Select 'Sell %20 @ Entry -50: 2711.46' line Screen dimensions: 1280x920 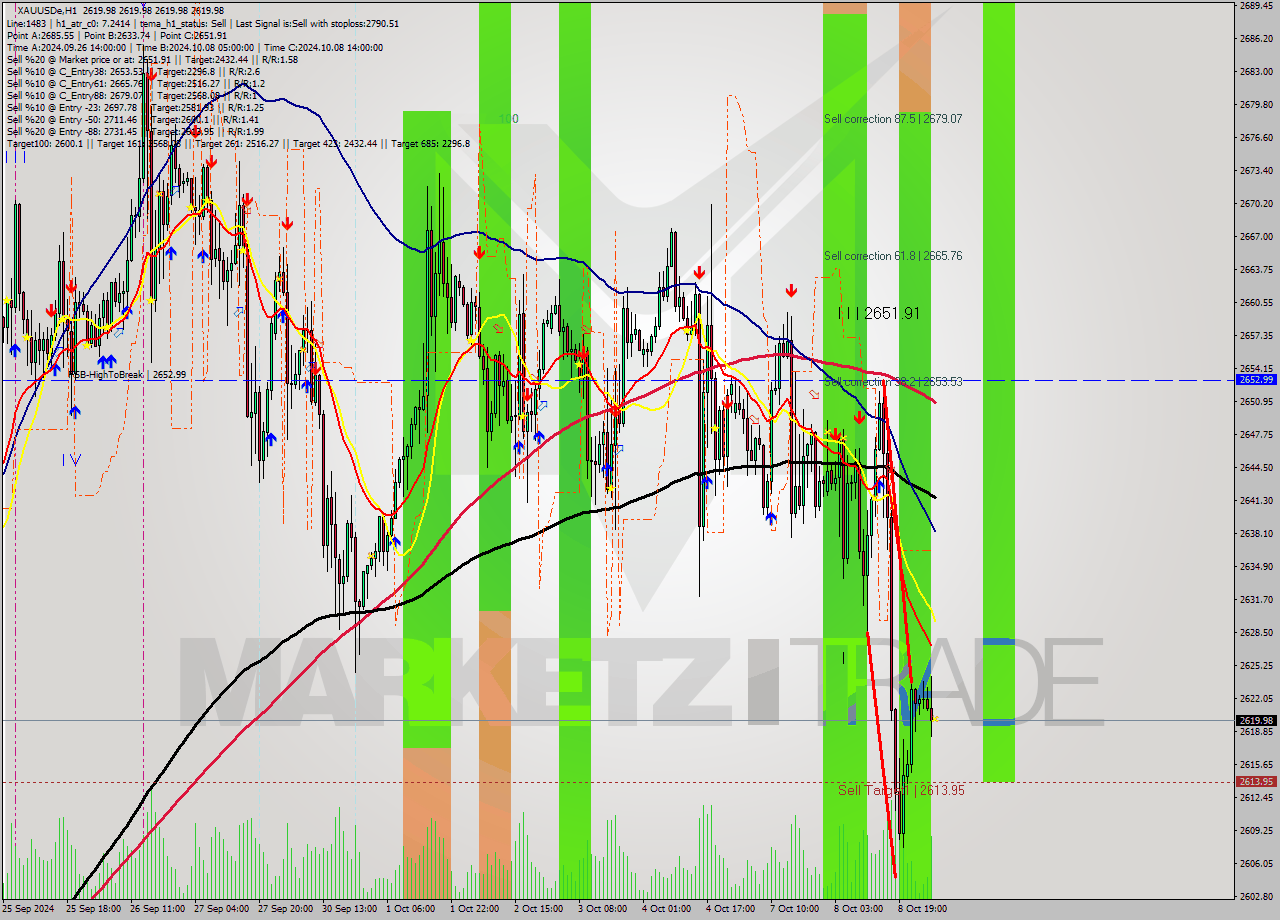135,119
